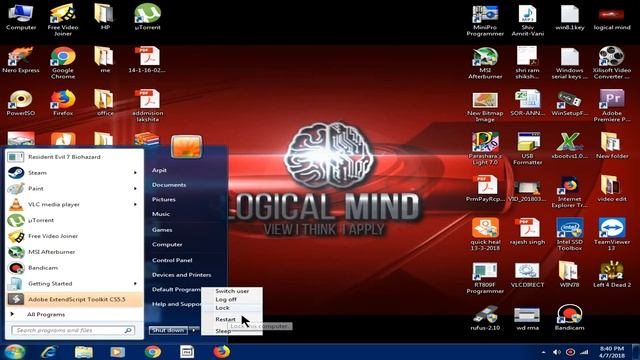Expand Steam submenu arrow in Start menu

tap(135, 173)
